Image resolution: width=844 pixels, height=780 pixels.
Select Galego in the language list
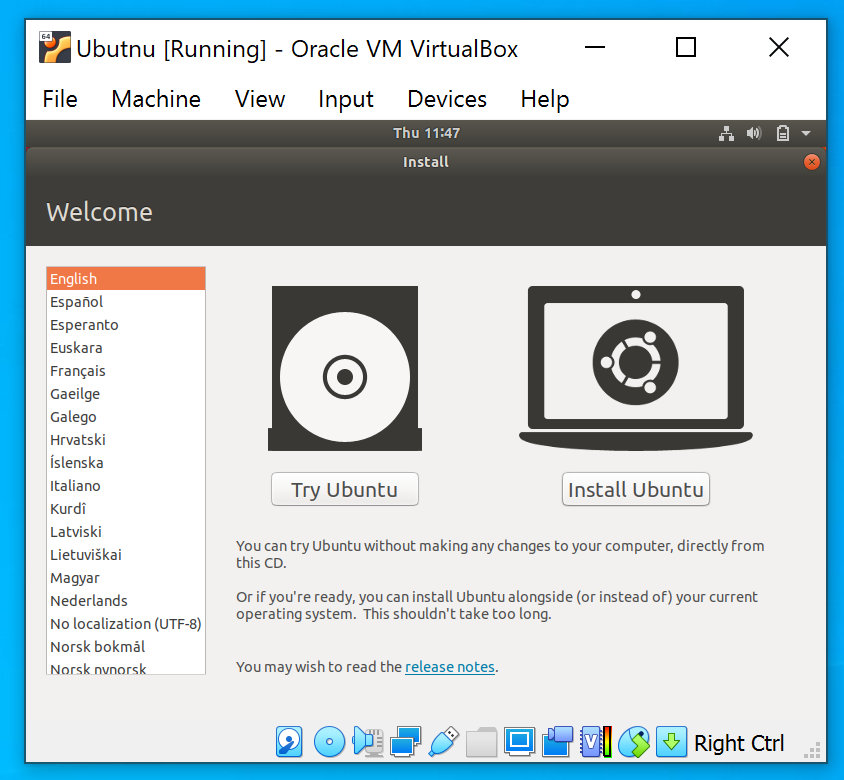126,417
